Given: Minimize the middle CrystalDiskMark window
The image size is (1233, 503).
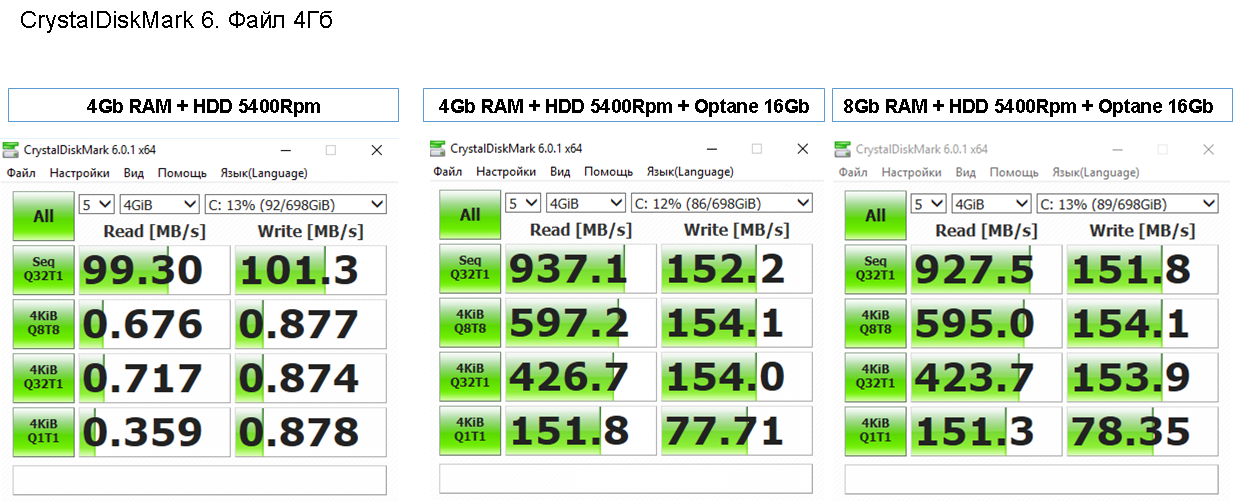Looking at the screenshot, I should point(711,148).
